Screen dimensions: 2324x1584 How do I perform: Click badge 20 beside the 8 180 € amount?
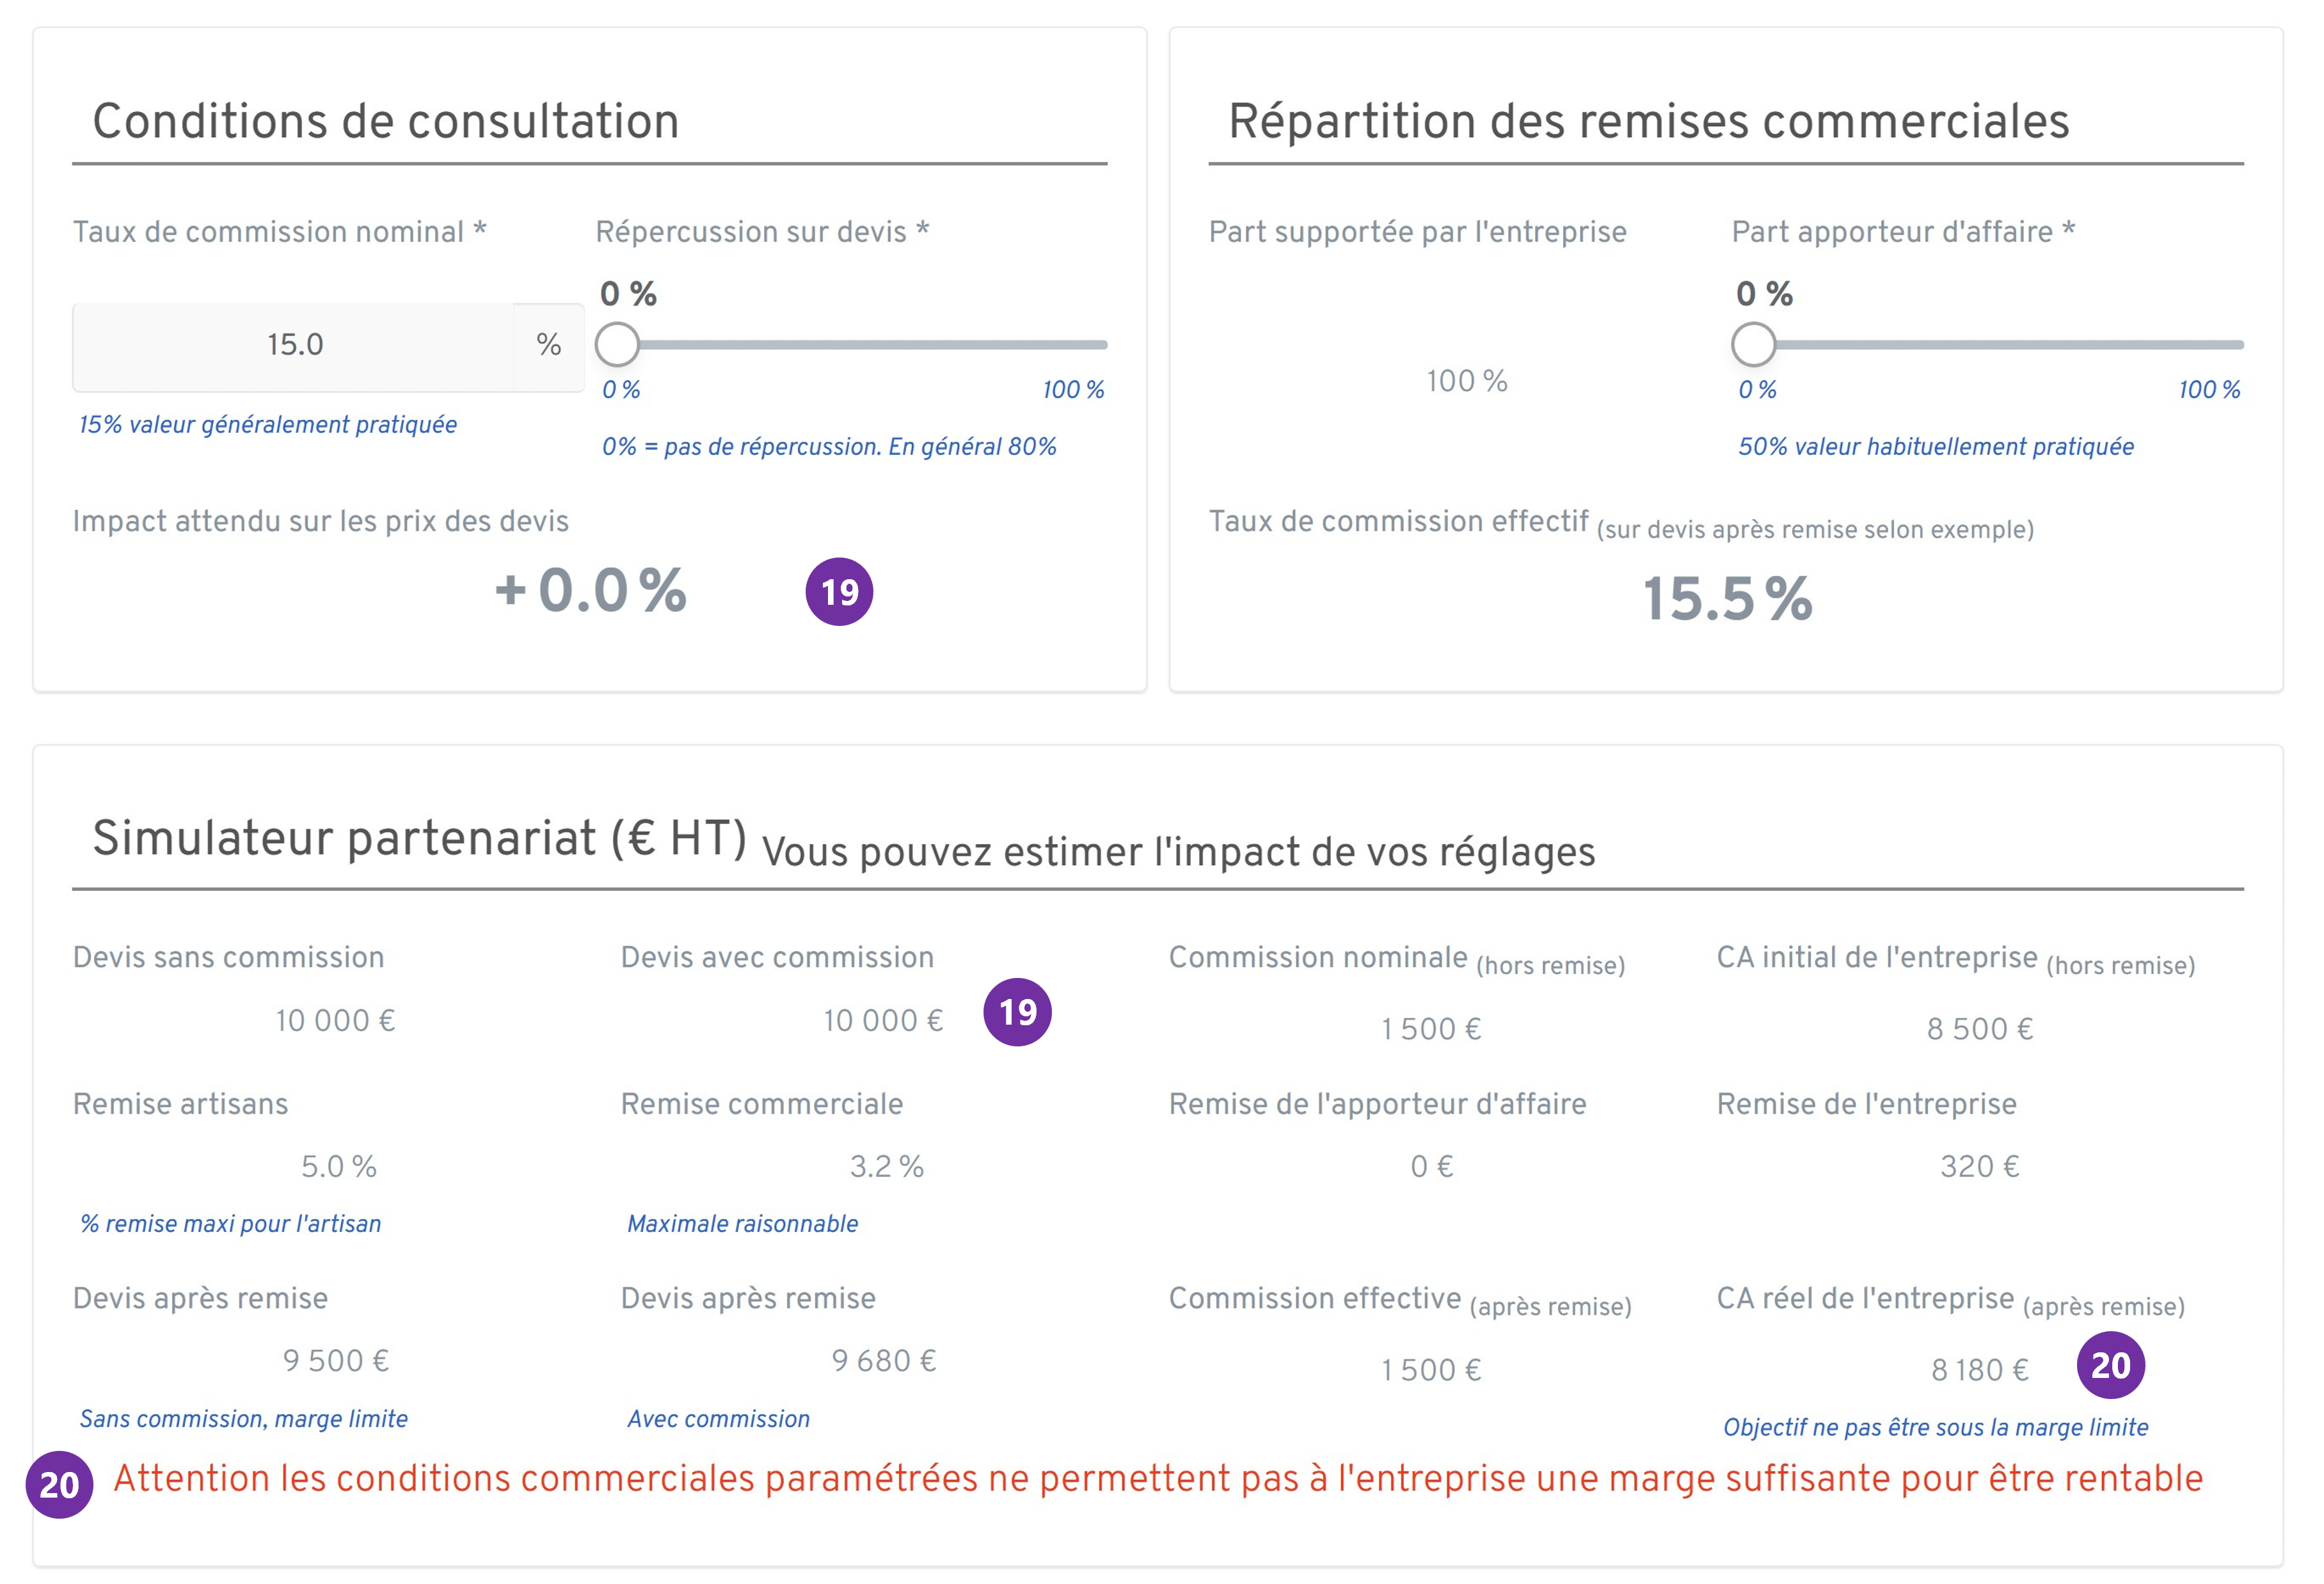(2110, 1365)
